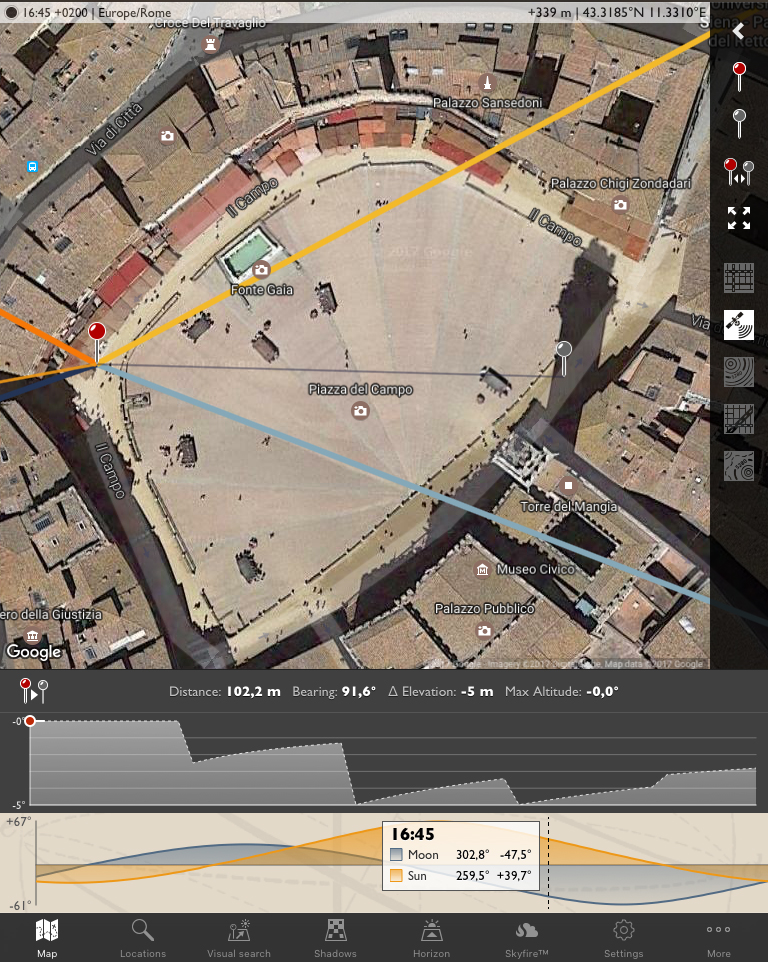
Task: Switch to street grid map type
Action: coord(739,278)
